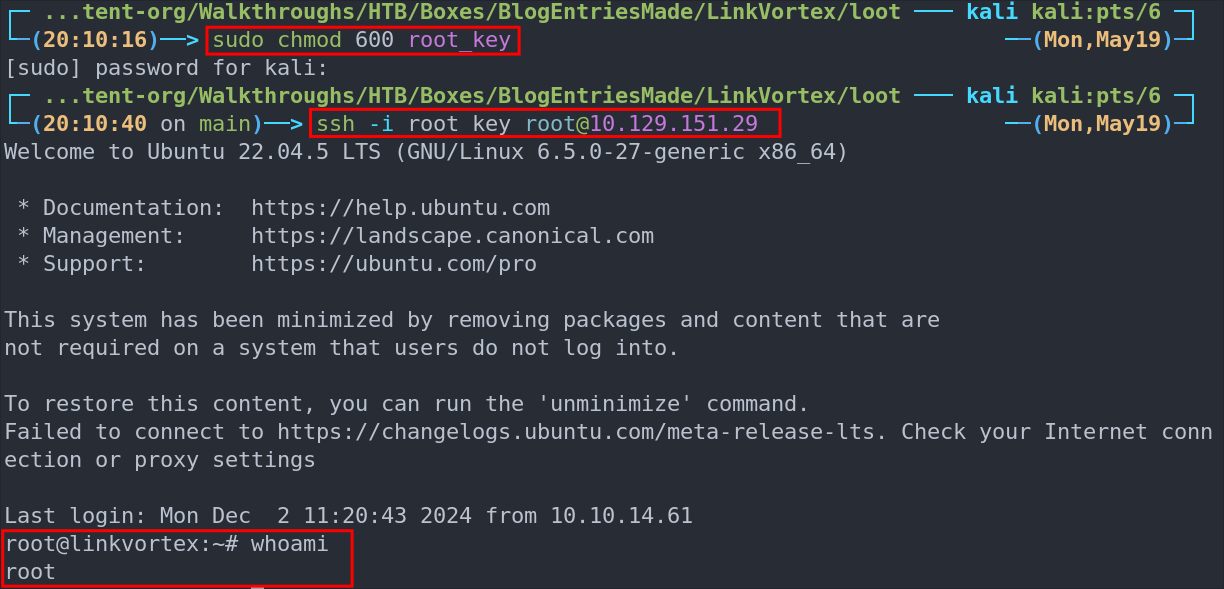1224x589 pixels.
Task: Click the 'sudo chmod 600 root_key' command
Action: tap(362, 41)
